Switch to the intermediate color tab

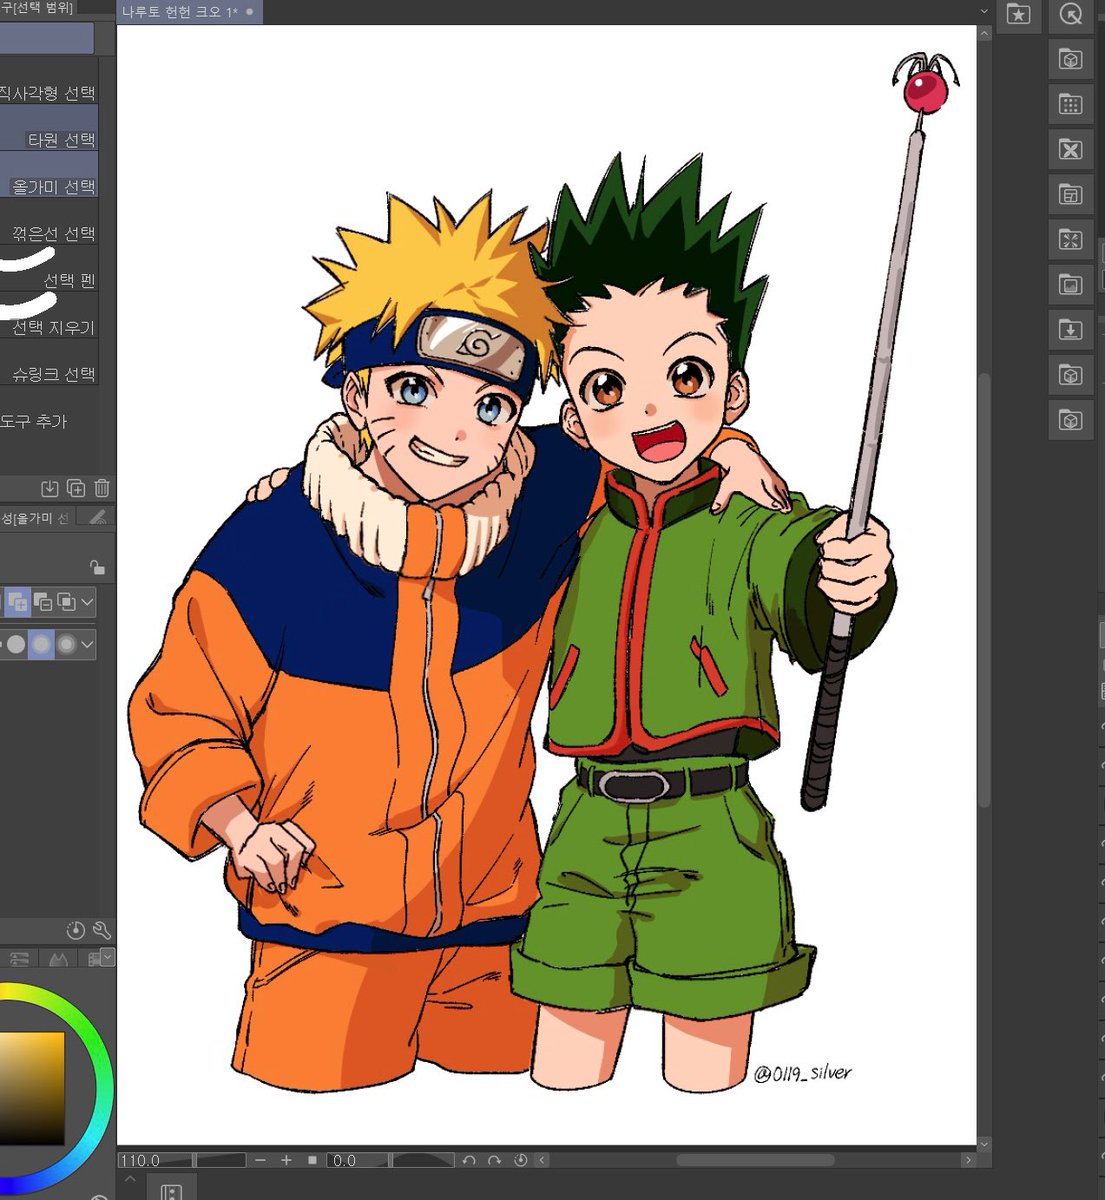(x=58, y=958)
